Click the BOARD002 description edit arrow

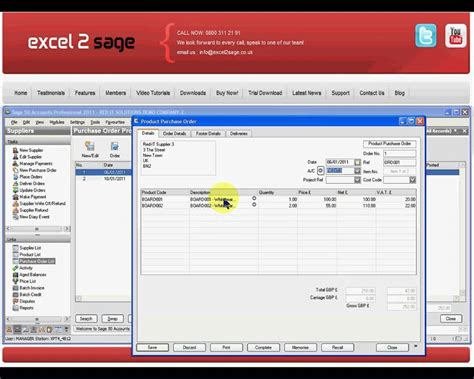254,205
